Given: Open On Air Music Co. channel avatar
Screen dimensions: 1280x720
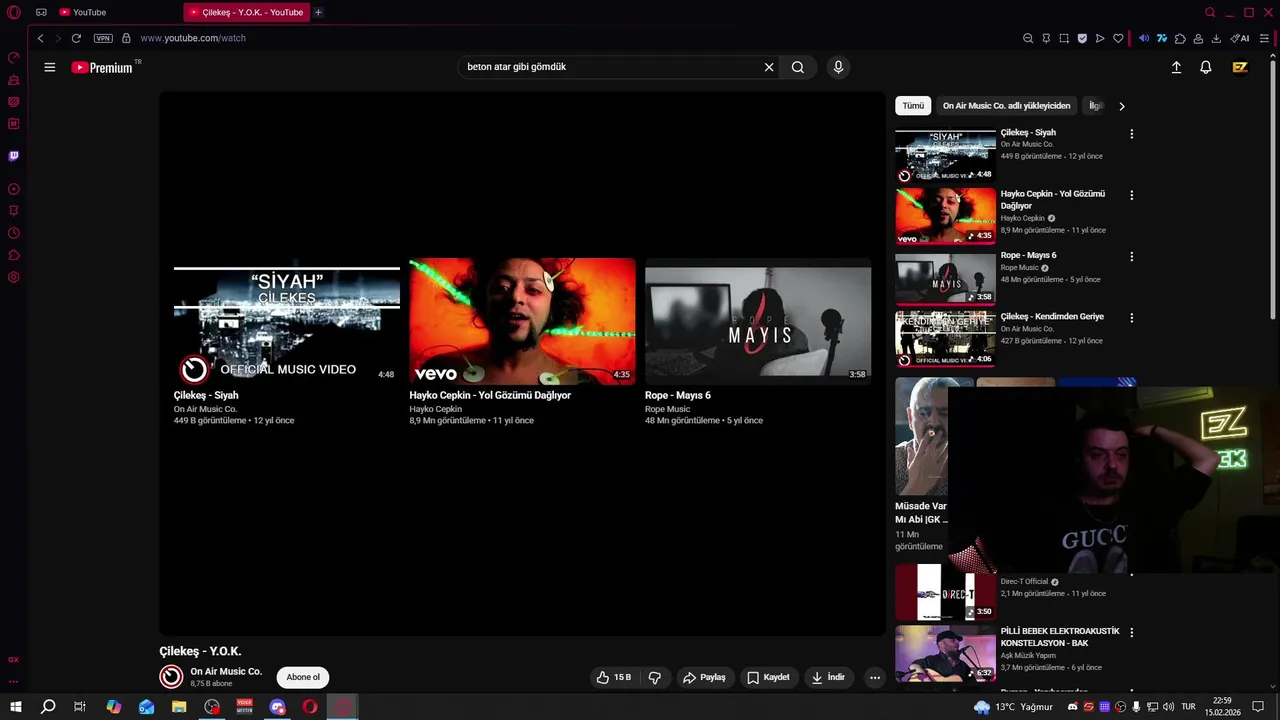Looking at the screenshot, I should click(x=171, y=677).
